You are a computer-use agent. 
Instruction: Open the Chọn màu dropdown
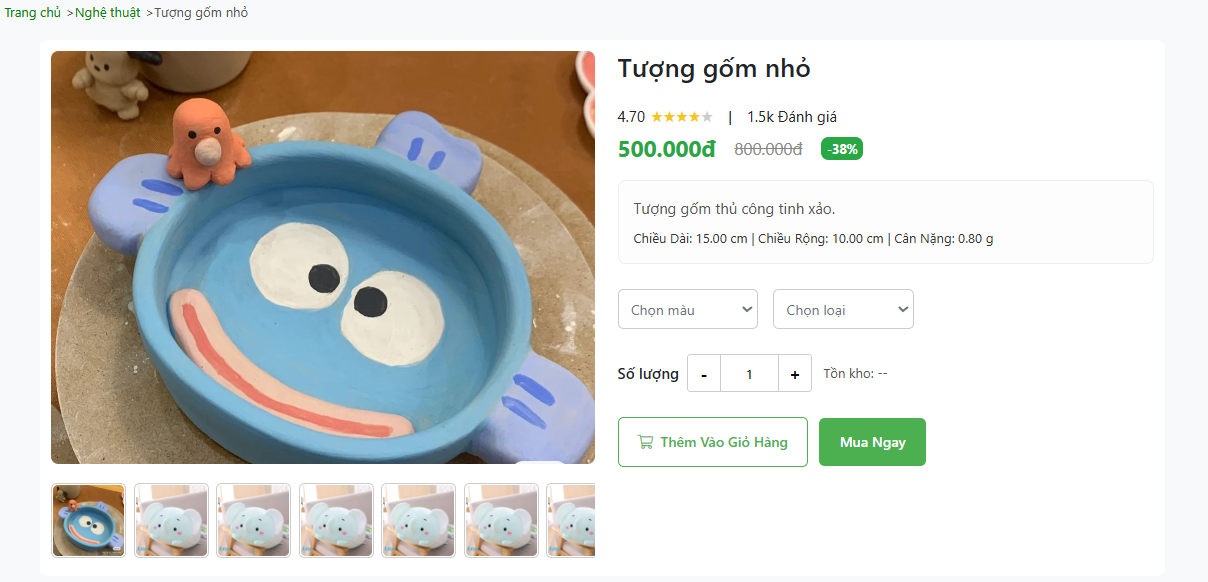tap(687, 309)
